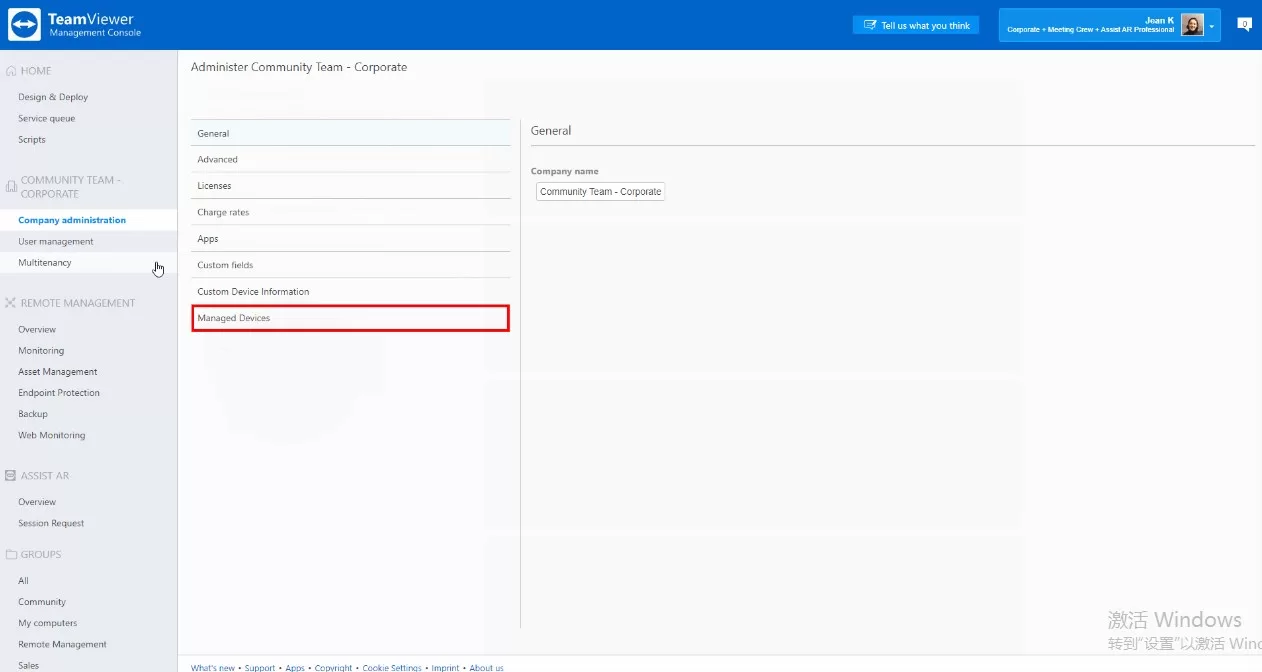Click the TeamViewer logo icon

pyautogui.click(x=25, y=25)
